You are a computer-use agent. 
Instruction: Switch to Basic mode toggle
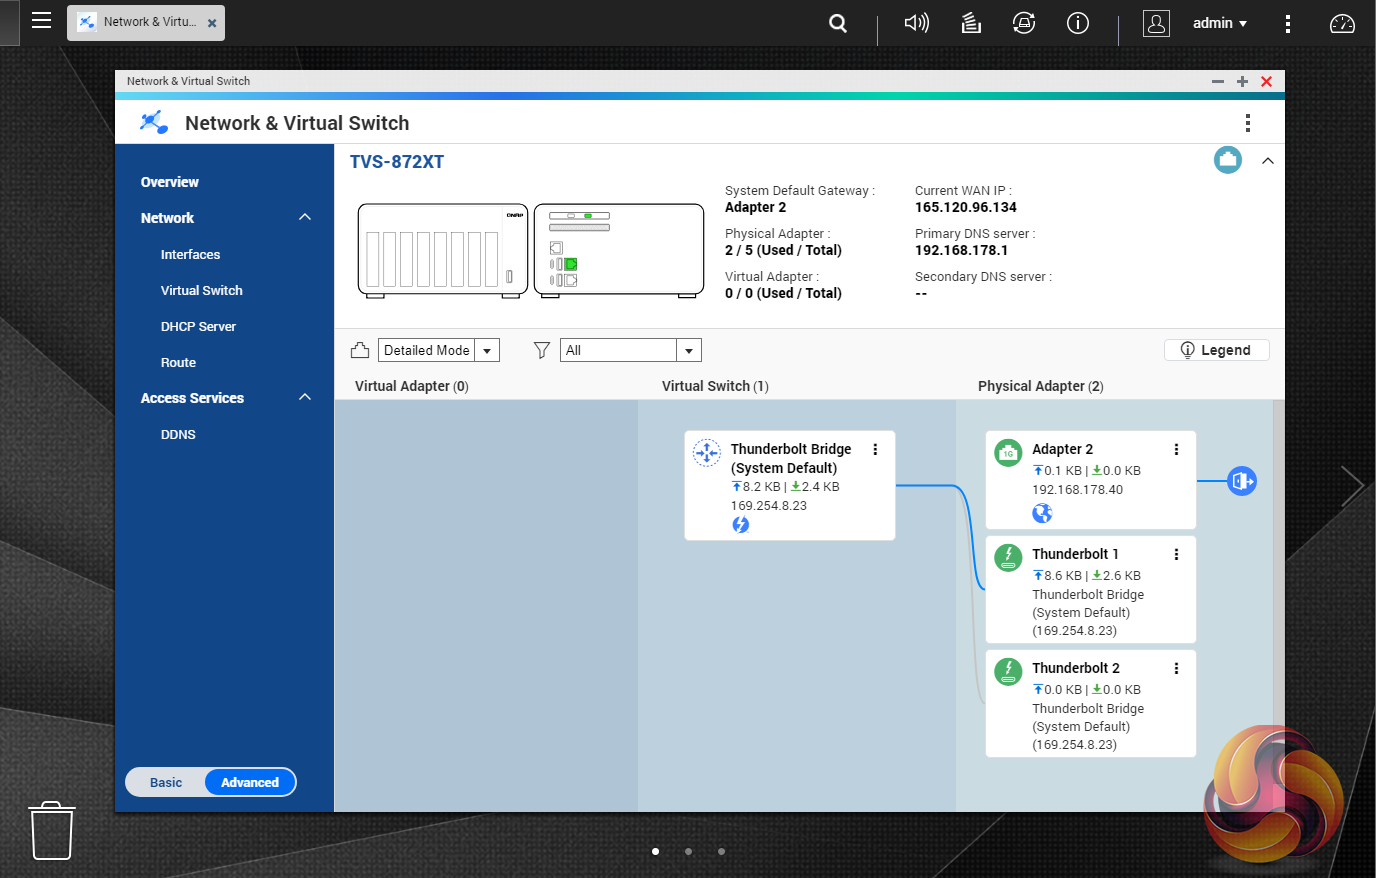[x=166, y=782]
